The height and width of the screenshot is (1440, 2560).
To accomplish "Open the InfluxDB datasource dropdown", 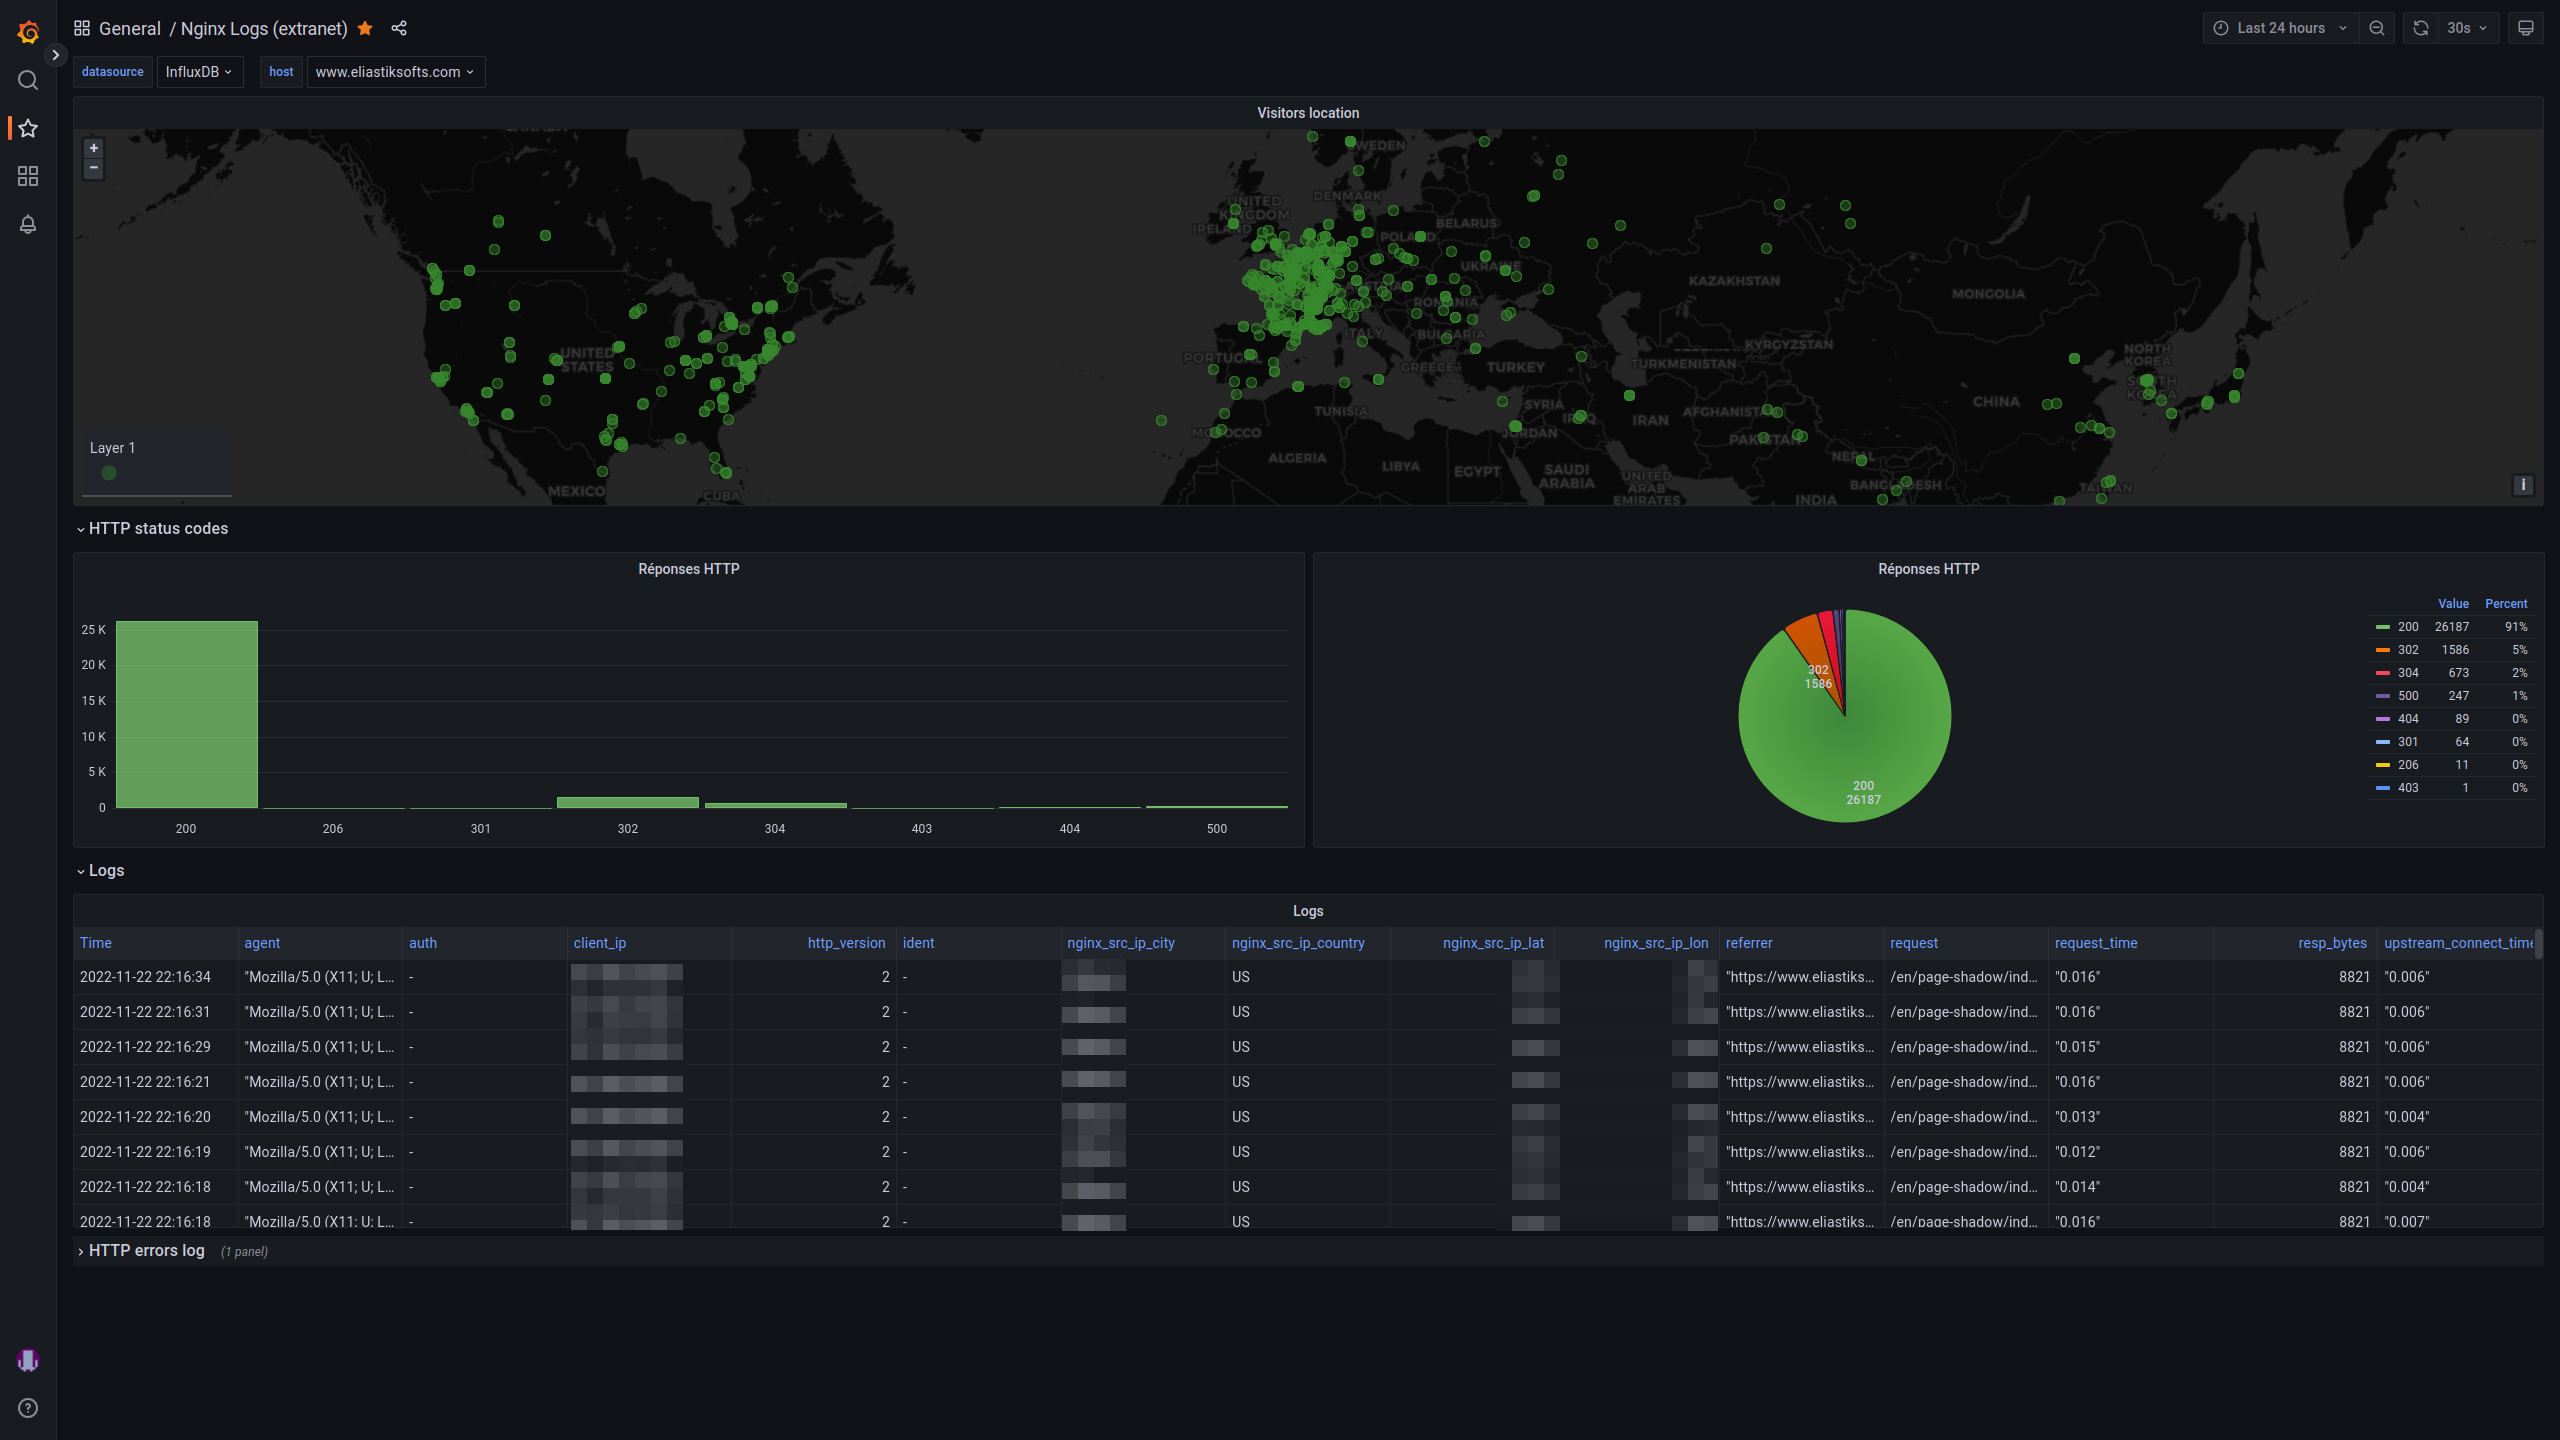I will (x=200, y=72).
